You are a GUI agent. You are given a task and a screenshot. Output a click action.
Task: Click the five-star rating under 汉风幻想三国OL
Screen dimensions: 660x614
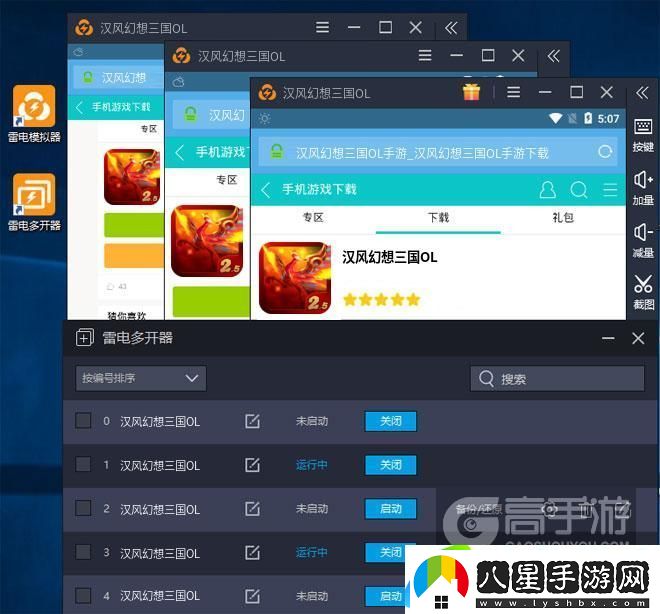(x=382, y=300)
